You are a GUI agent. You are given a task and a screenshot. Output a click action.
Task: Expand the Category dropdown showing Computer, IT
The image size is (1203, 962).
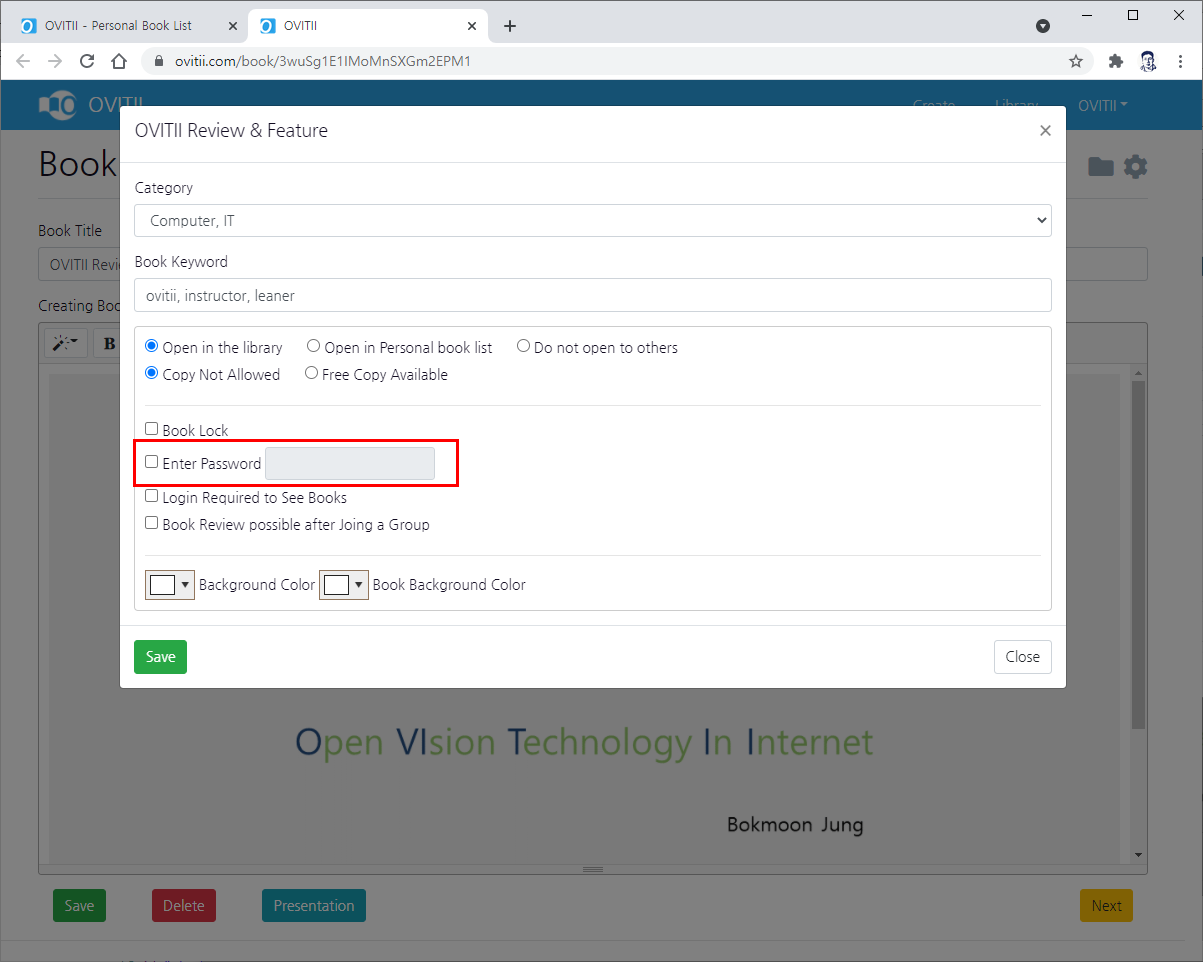pyautogui.click(x=593, y=220)
